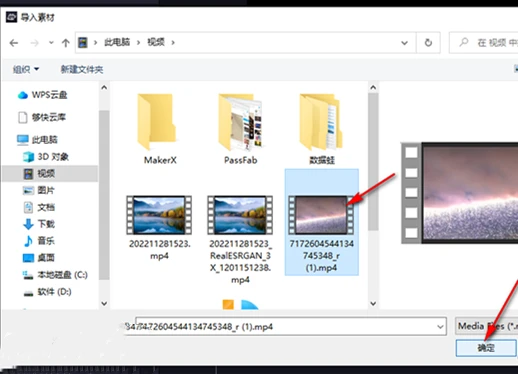Open 音乐 in the sidebar
The height and width of the screenshot is (374, 518).
click(46, 241)
